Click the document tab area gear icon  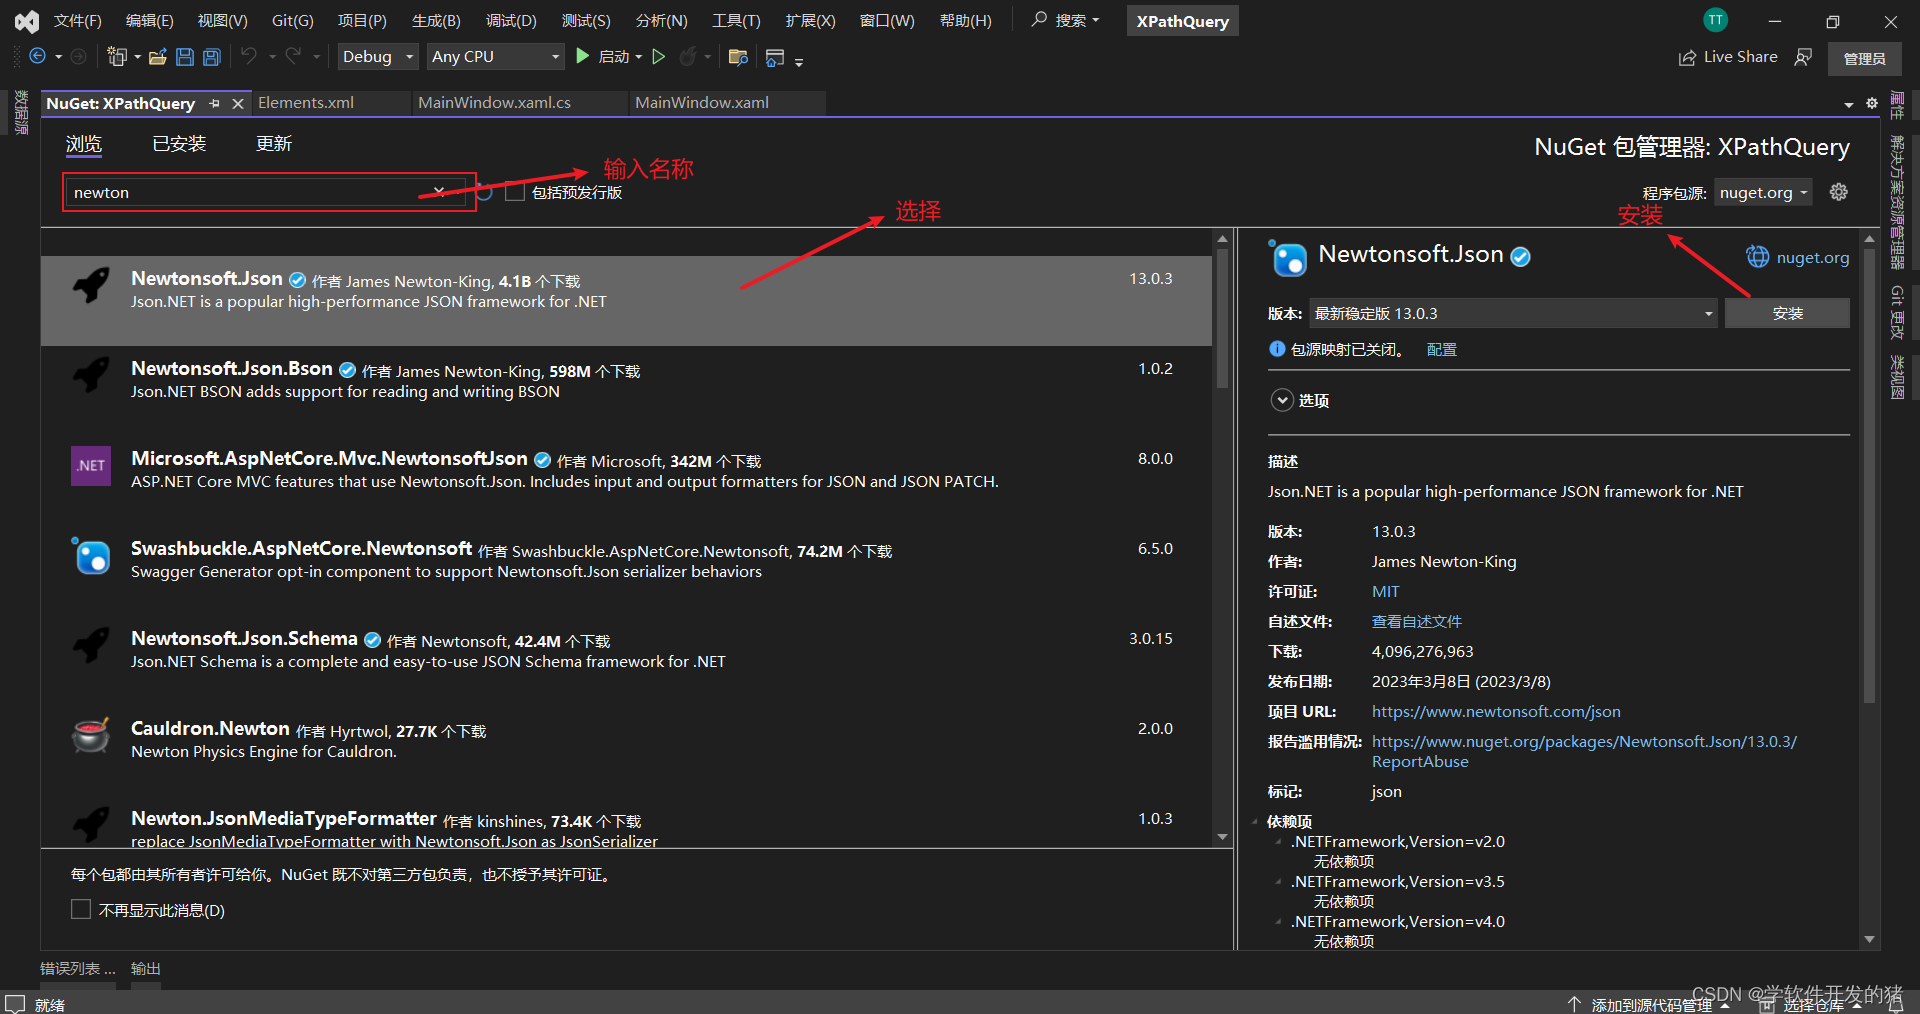pyautogui.click(x=1872, y=103)
